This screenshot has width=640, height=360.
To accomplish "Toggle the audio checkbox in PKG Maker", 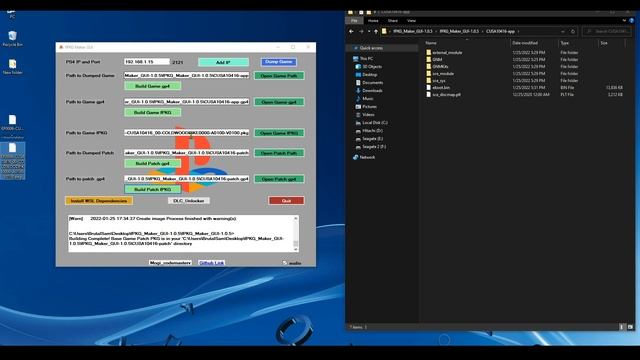I will (285, 263).
